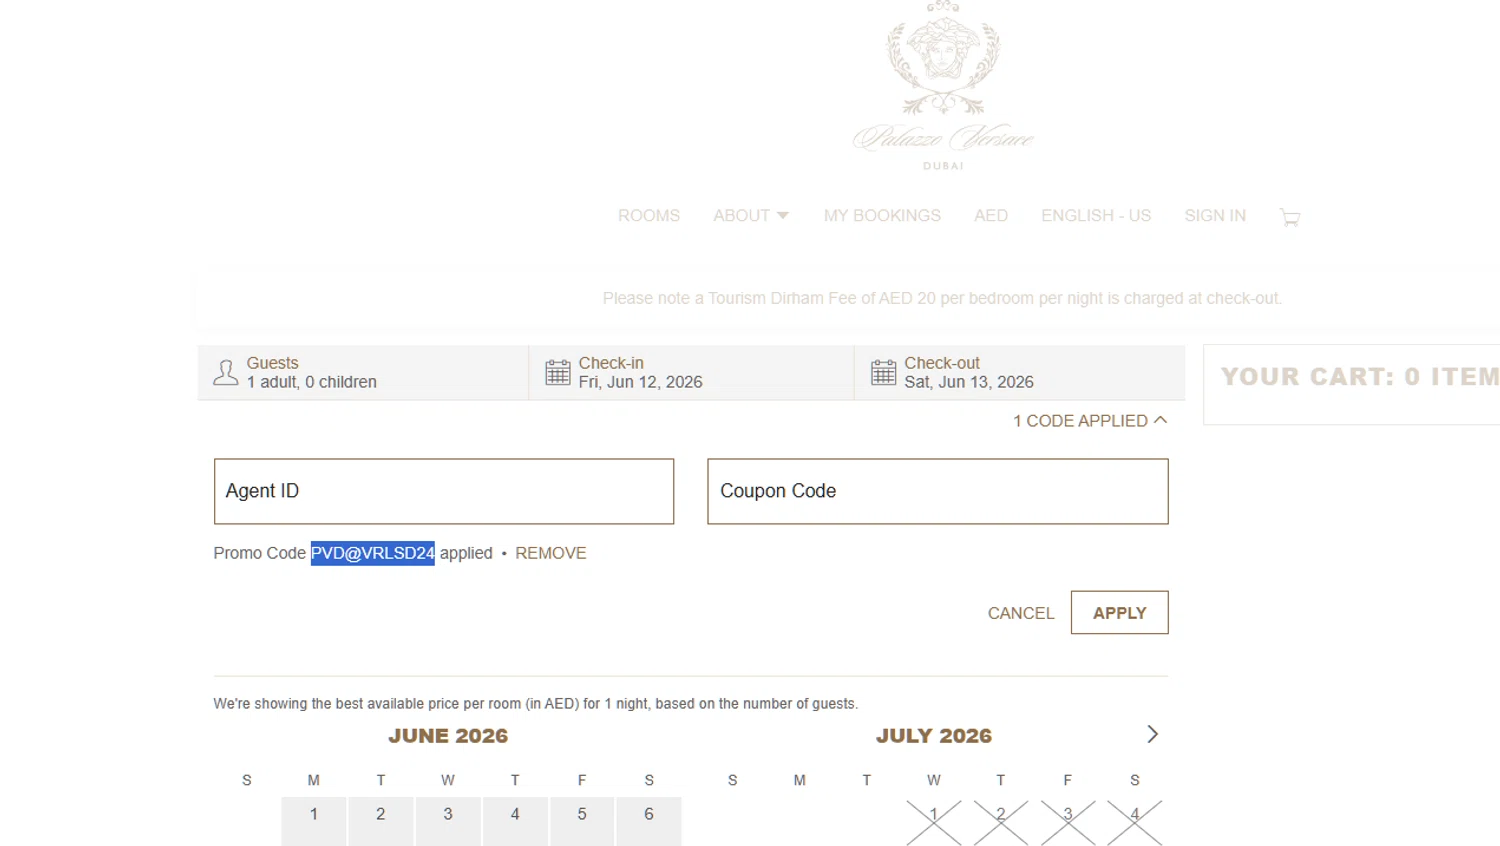Go to next calendar month arrow
Image resolution: width=1500 pixels, height=846 pixels.
click(x=1152, y=734)
